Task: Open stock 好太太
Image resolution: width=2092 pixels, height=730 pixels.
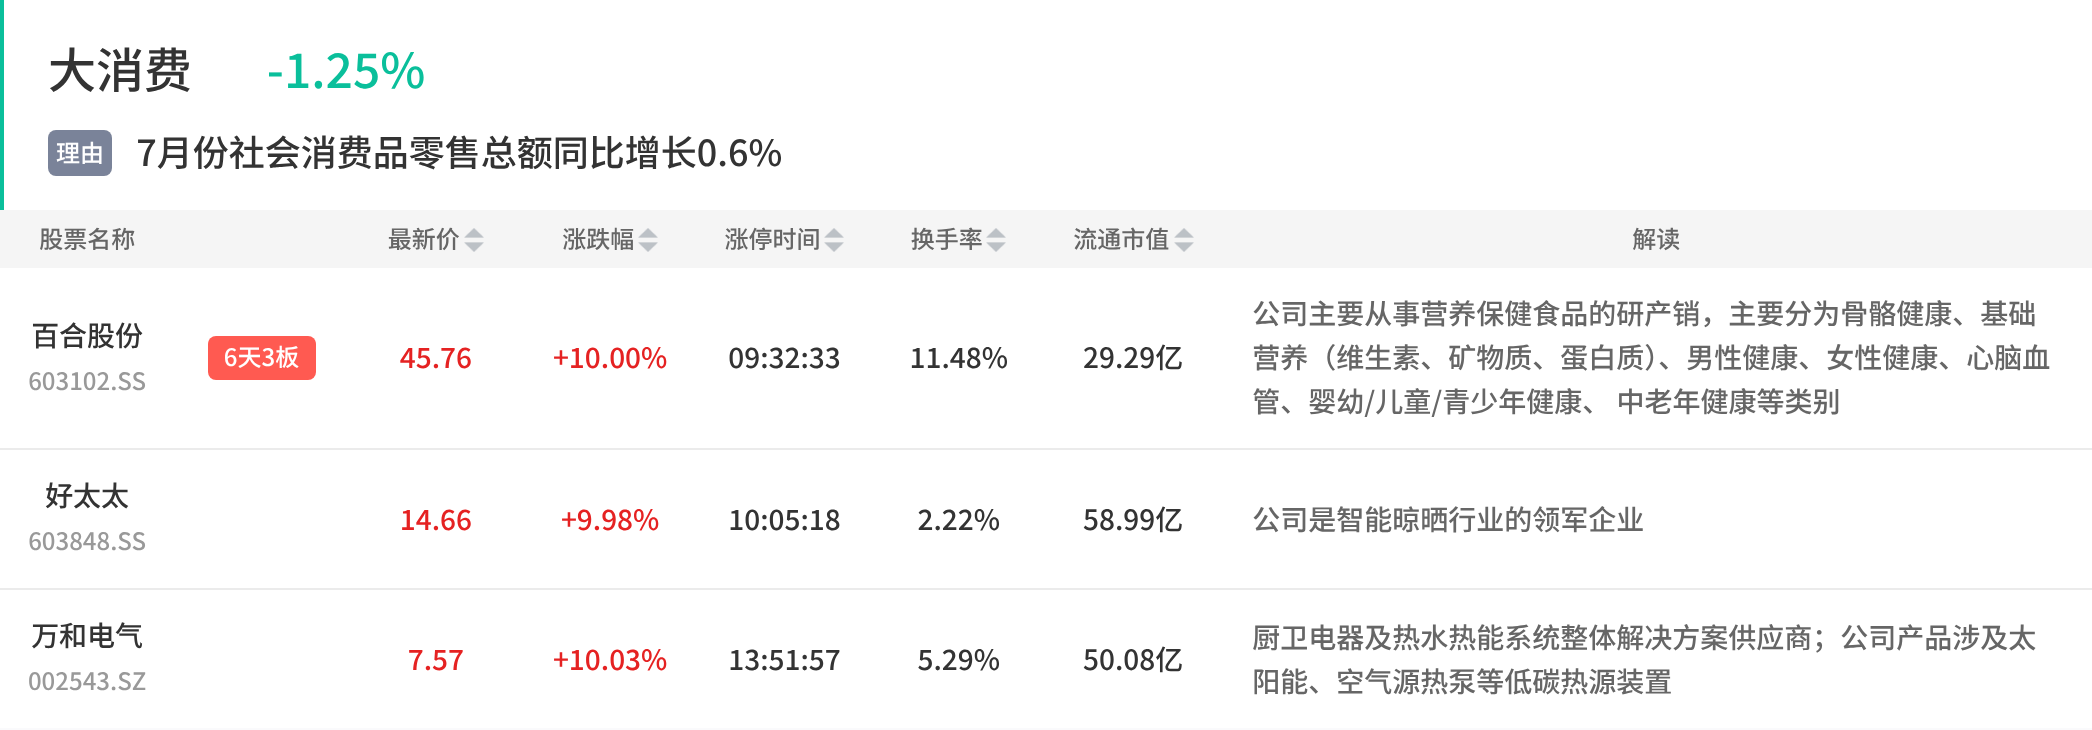Action: click(x=87, y=496)
